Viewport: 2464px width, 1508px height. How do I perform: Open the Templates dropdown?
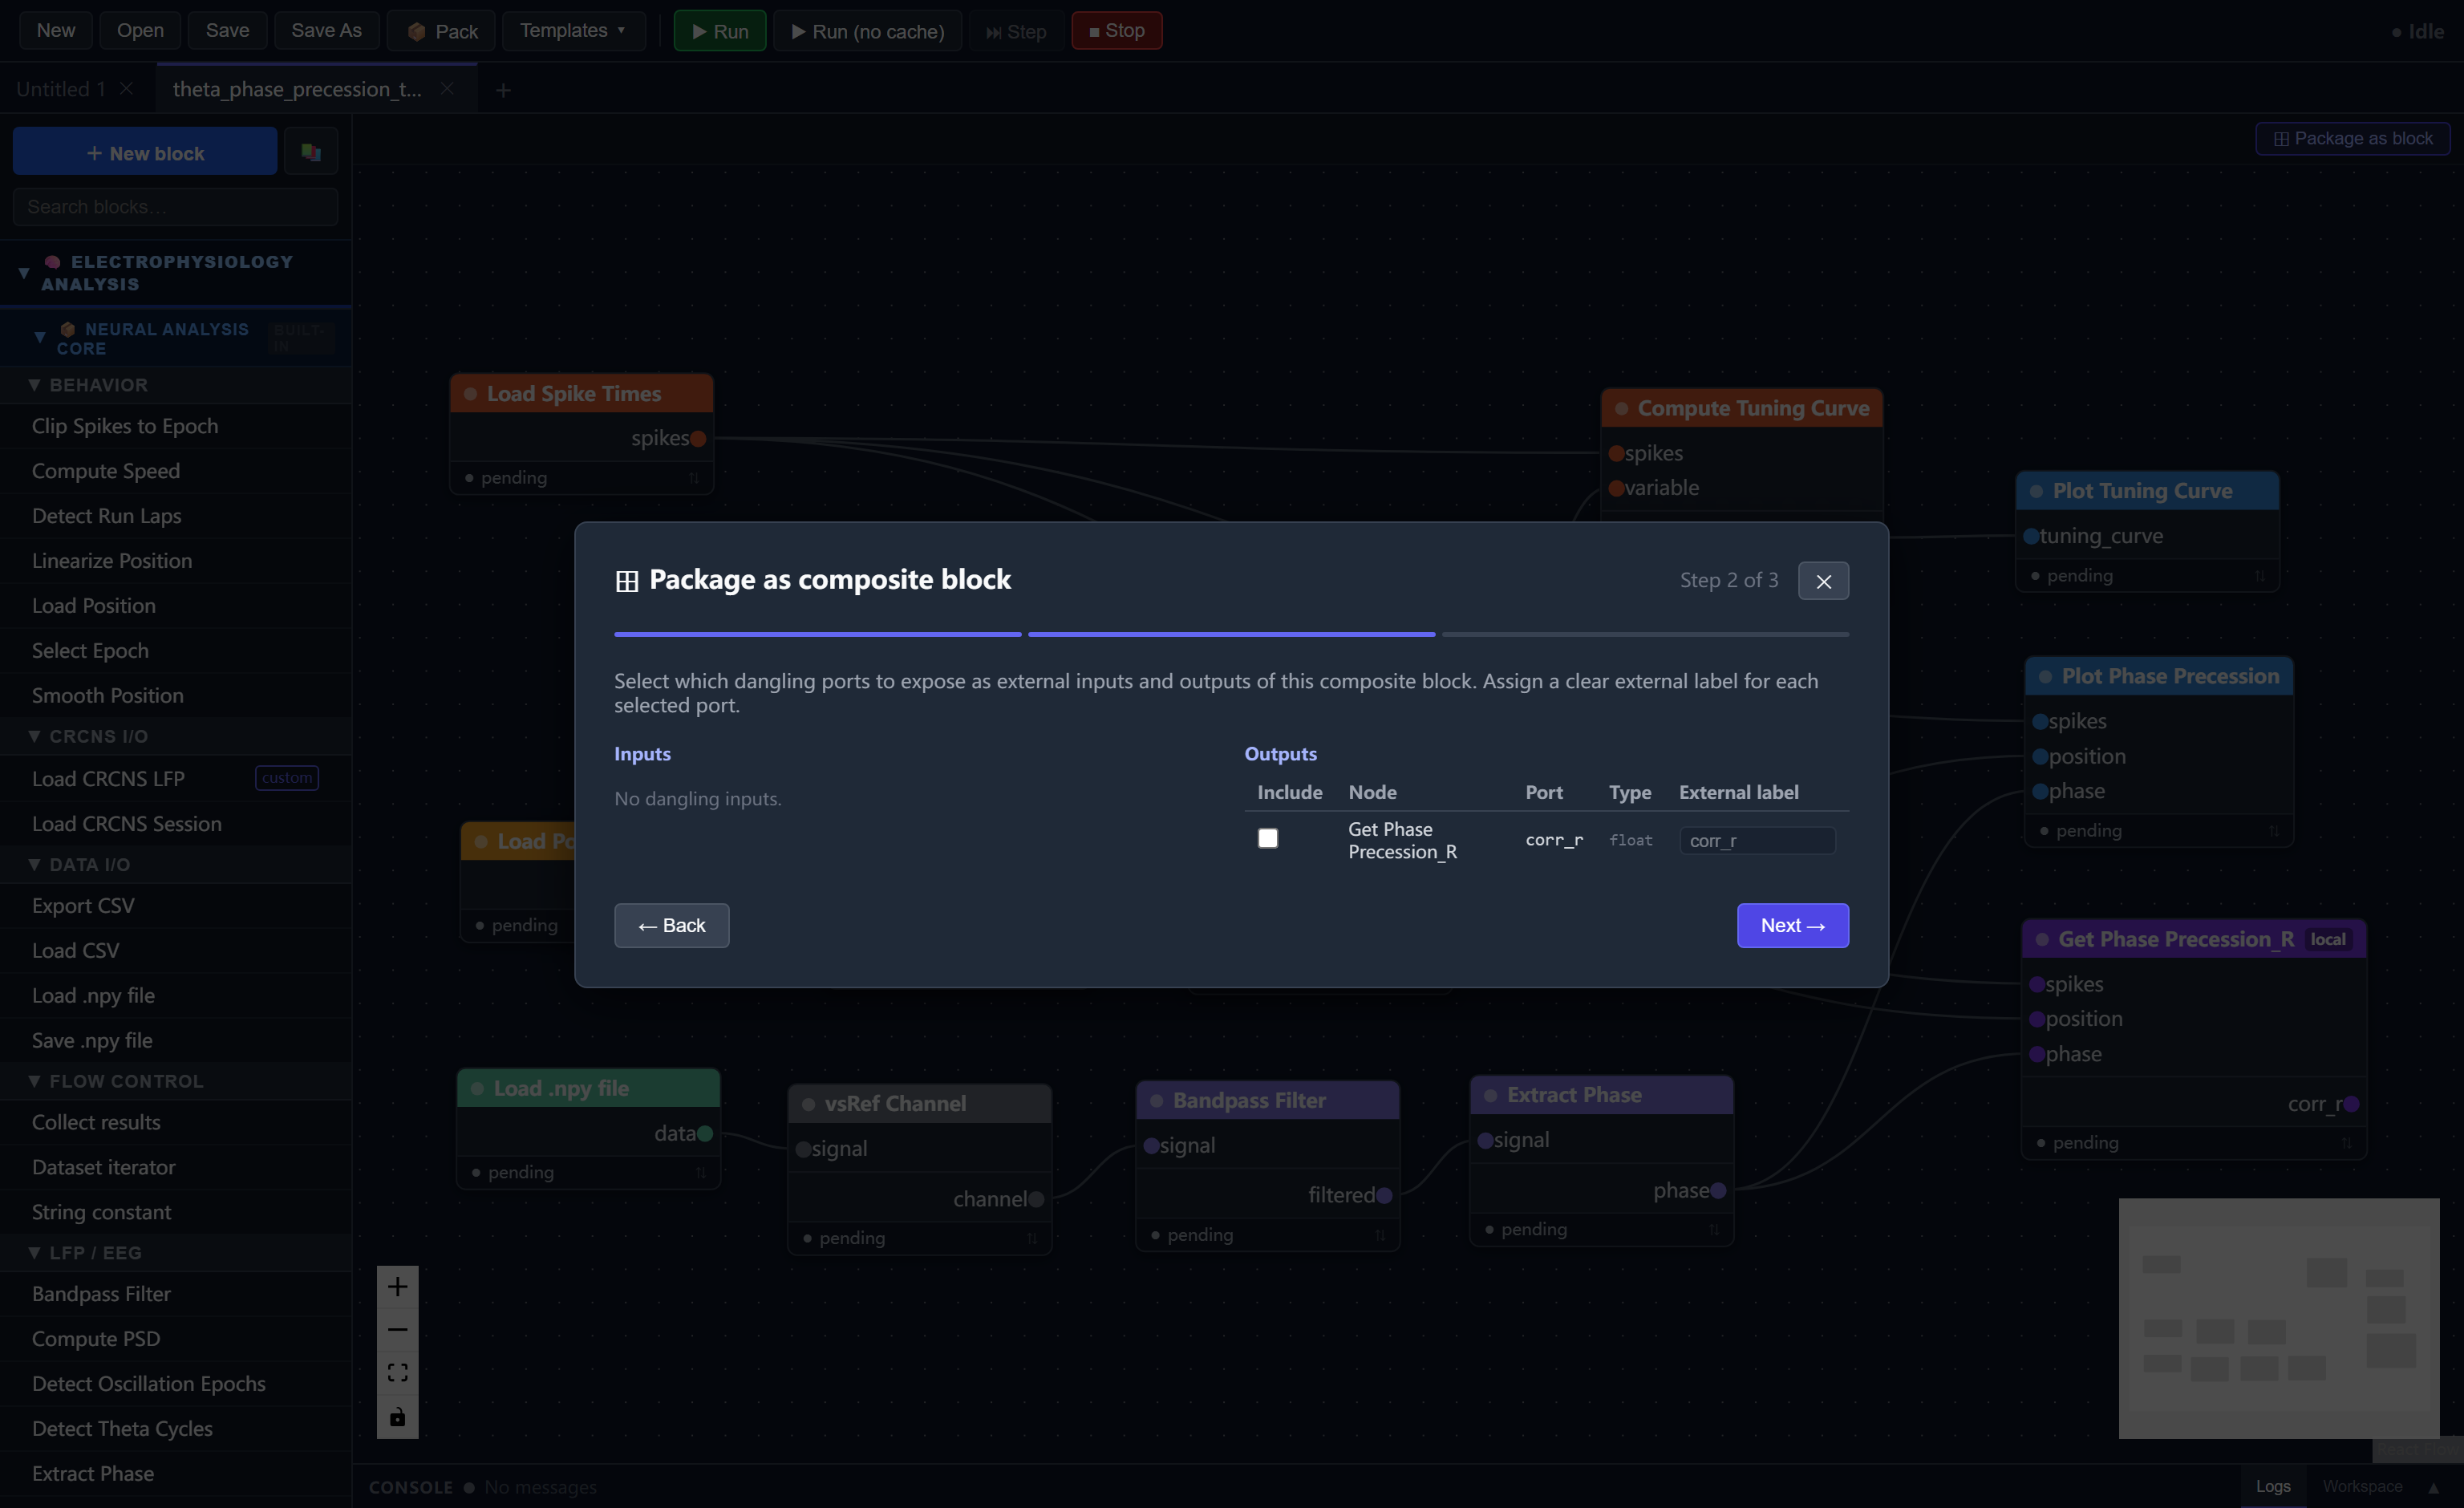573,31
